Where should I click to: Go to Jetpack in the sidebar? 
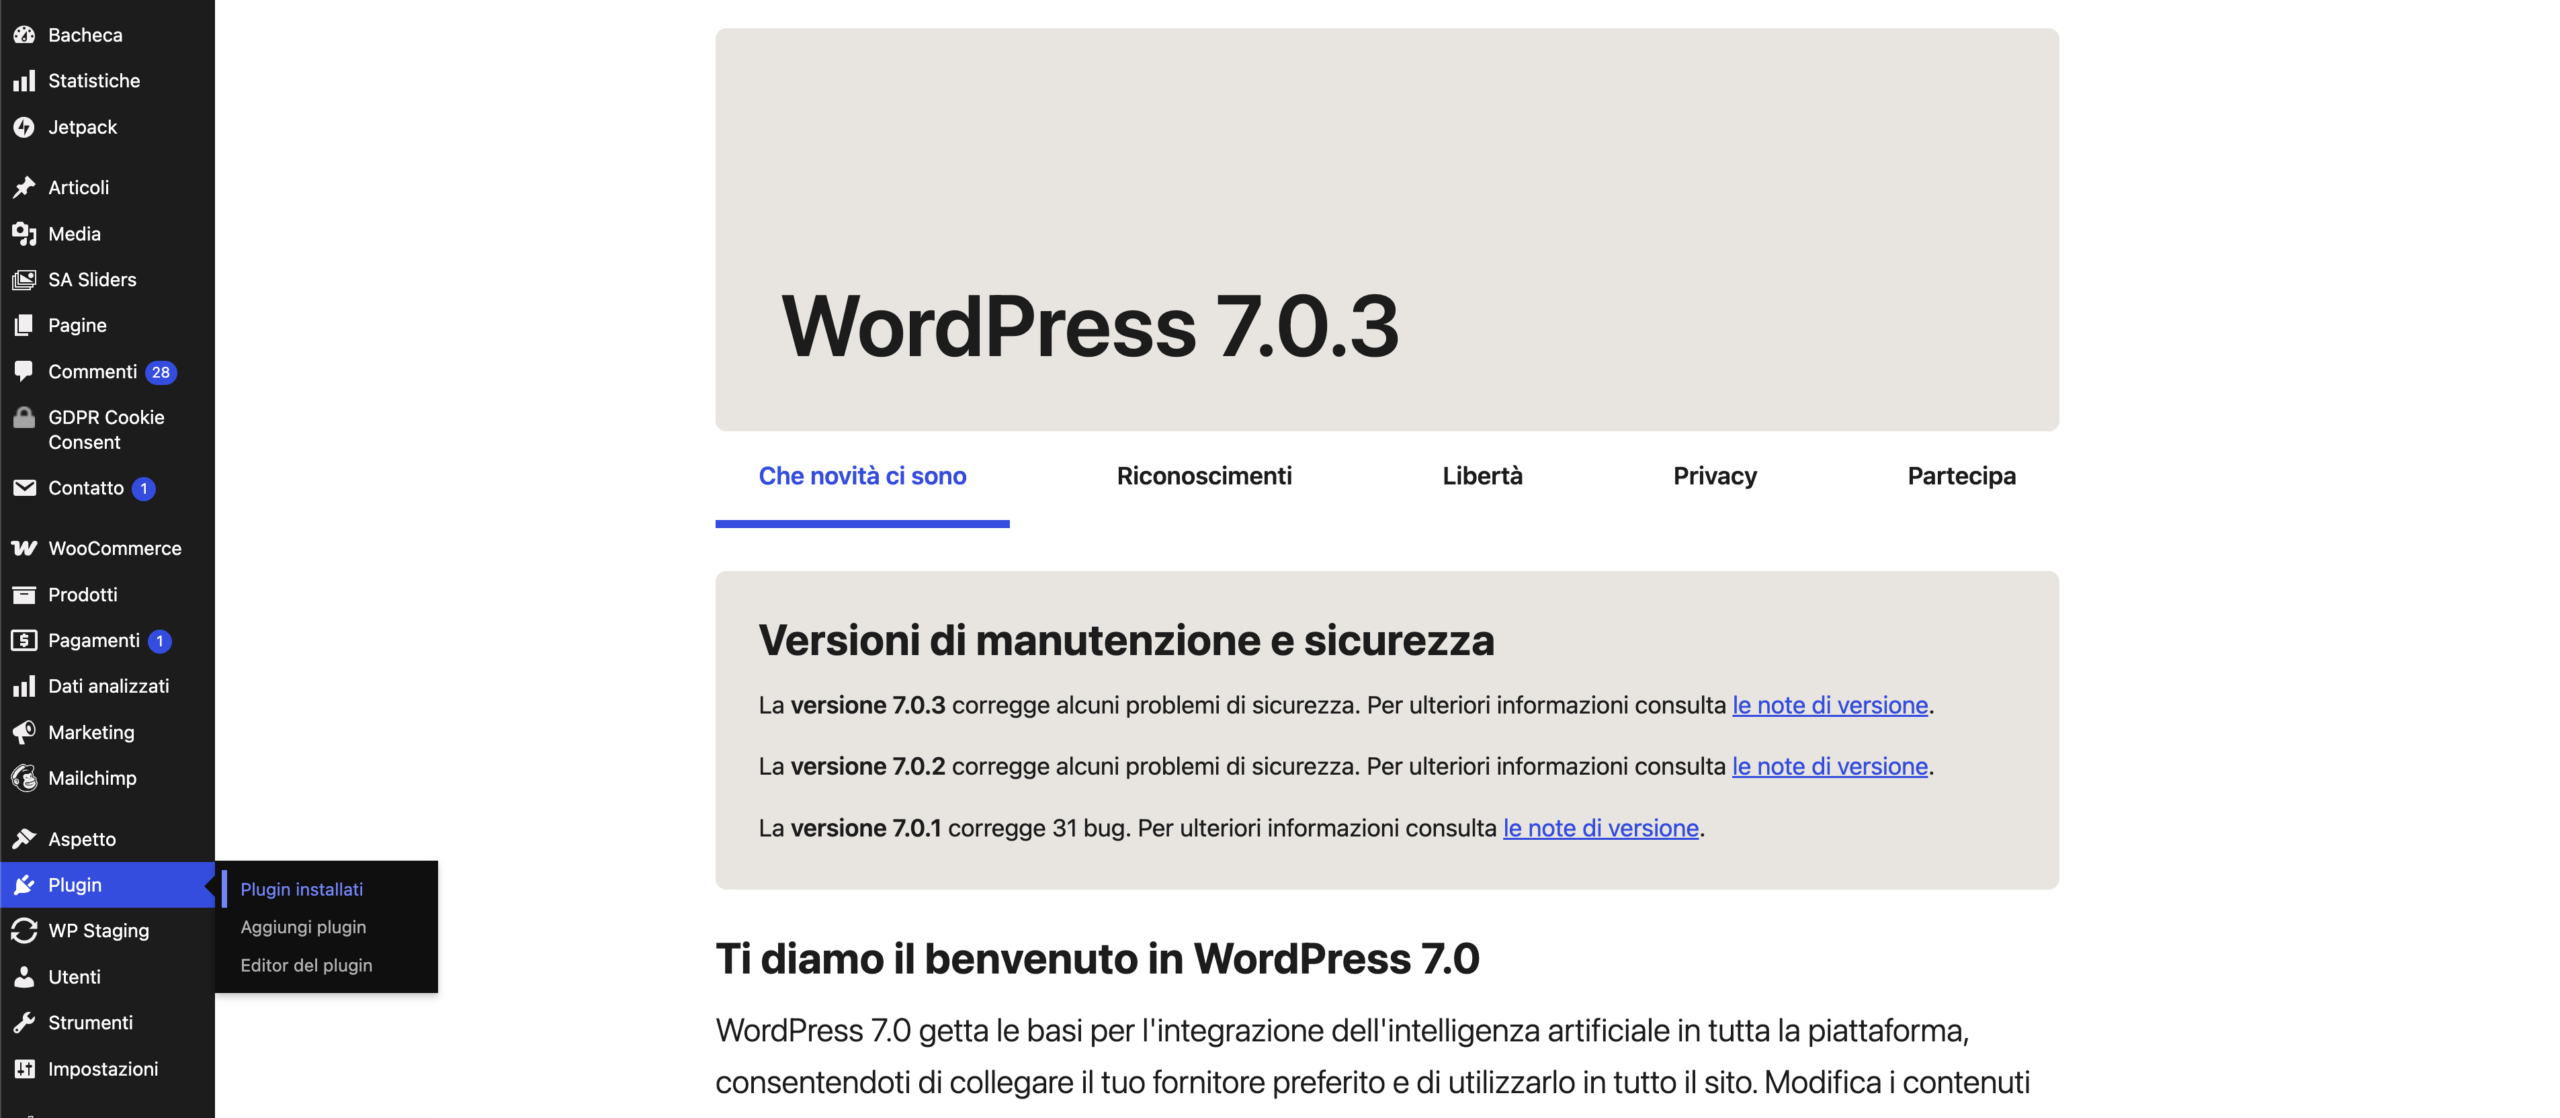click(83, 127)
